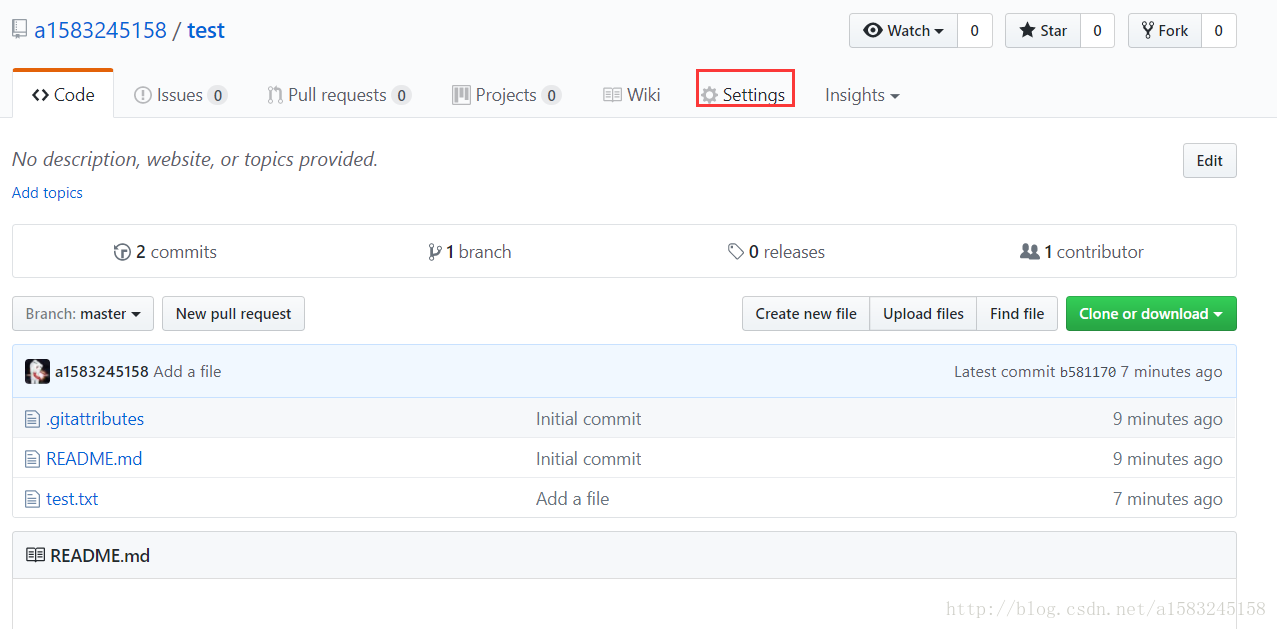The image size is (1277, 629).
Task: Click the '7 minutes ago' timestamp for test.txt
Action: pyautogui.click(x=1168, y=499)
